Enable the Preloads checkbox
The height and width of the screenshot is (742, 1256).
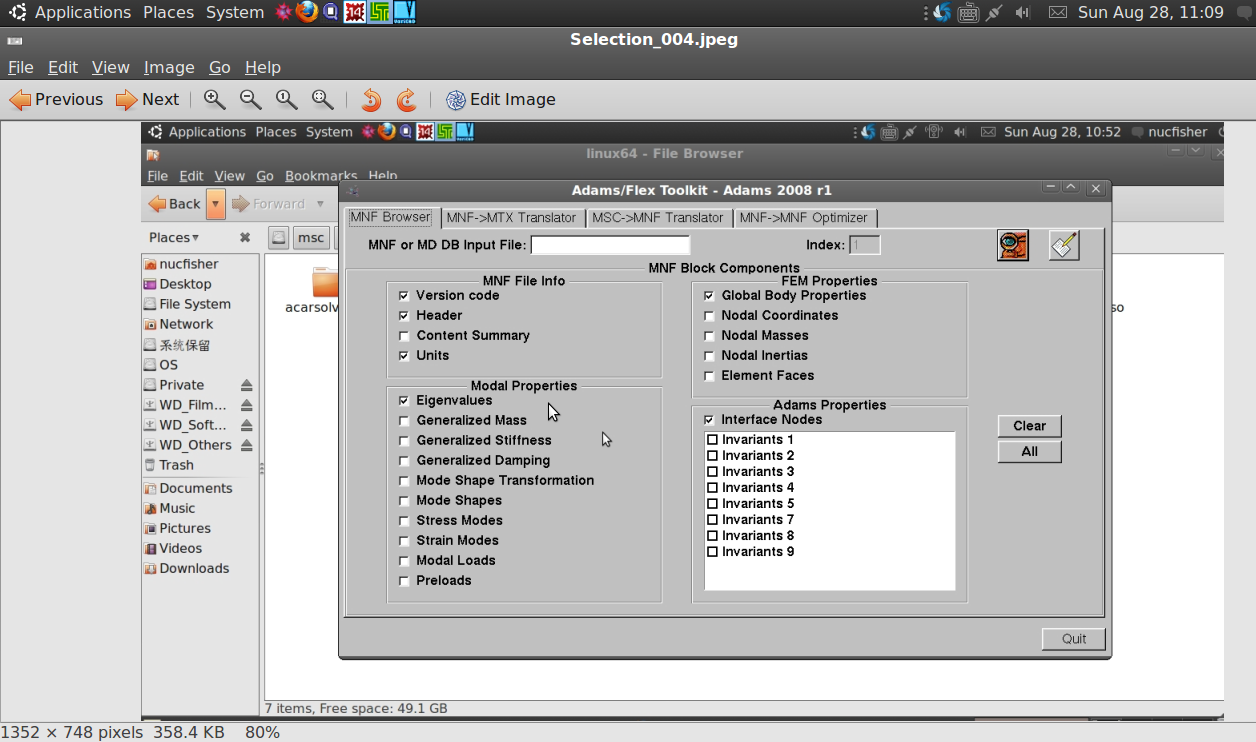[x=404, y=581]
